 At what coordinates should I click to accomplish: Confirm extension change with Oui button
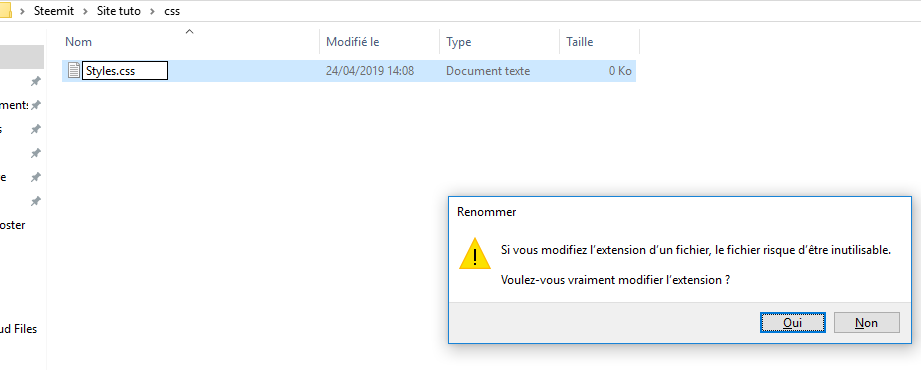[792, 322]
